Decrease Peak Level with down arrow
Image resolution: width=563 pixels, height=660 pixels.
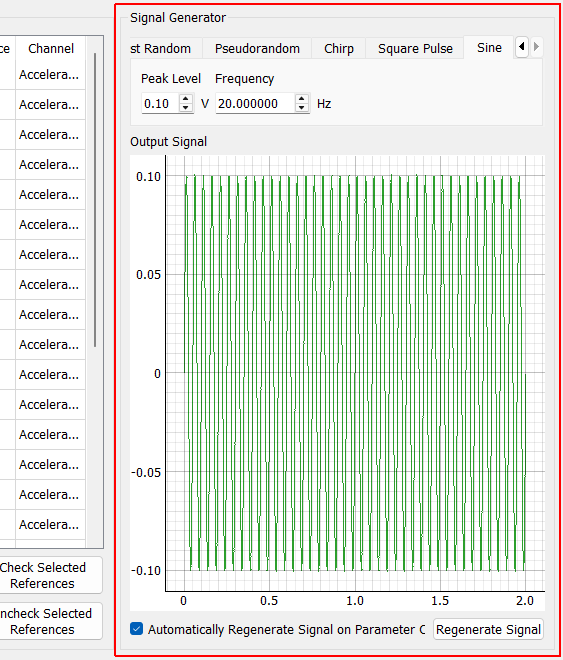point(186,108)
